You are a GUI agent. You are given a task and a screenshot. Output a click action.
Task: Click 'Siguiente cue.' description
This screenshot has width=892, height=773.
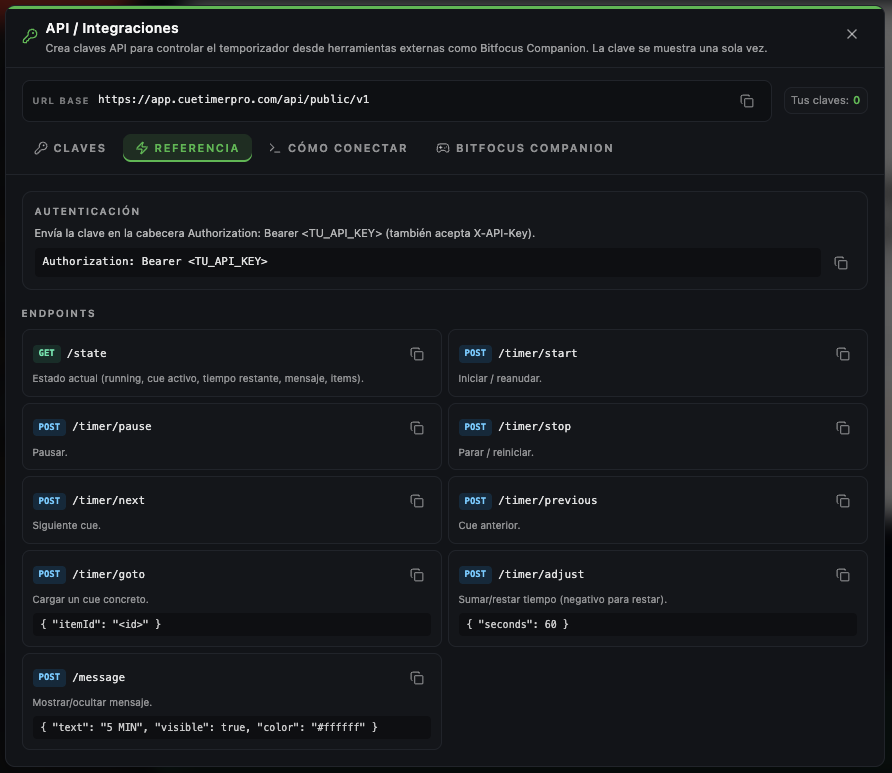[67, 526]
